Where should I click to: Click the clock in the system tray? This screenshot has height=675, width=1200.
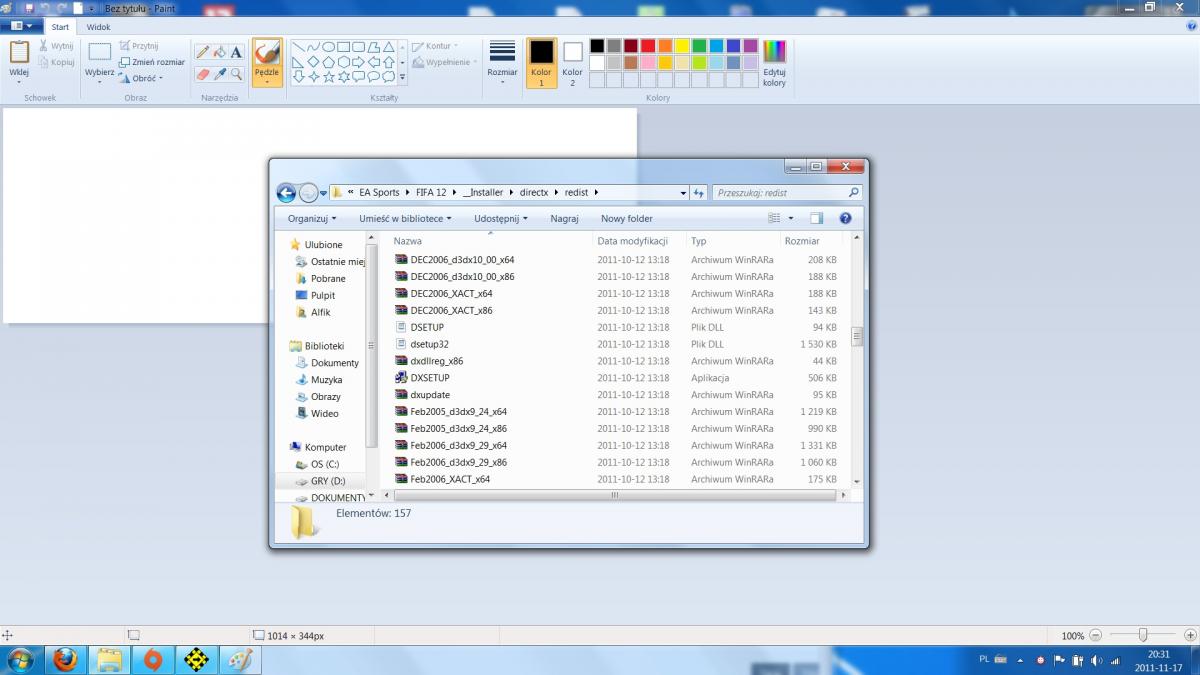1159,660
